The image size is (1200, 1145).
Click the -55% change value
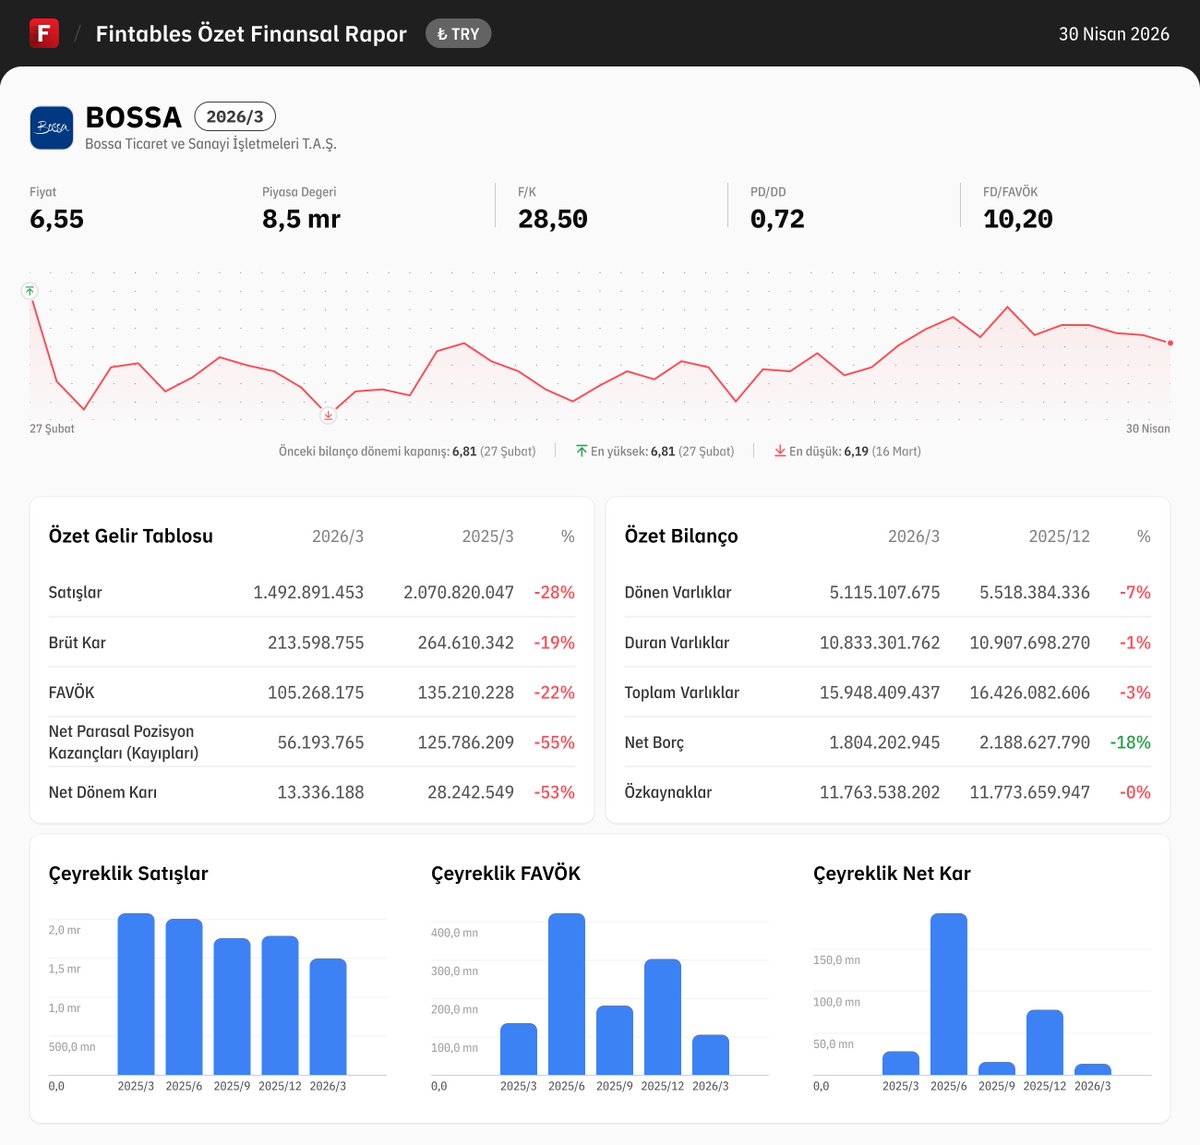click(x=555, y=742)
